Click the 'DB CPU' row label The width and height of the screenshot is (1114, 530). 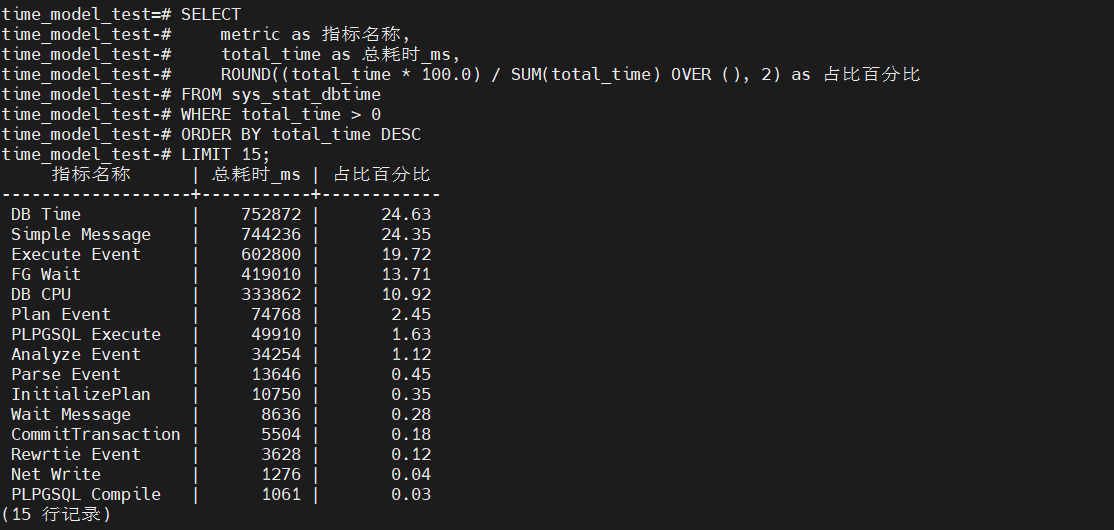41,294
